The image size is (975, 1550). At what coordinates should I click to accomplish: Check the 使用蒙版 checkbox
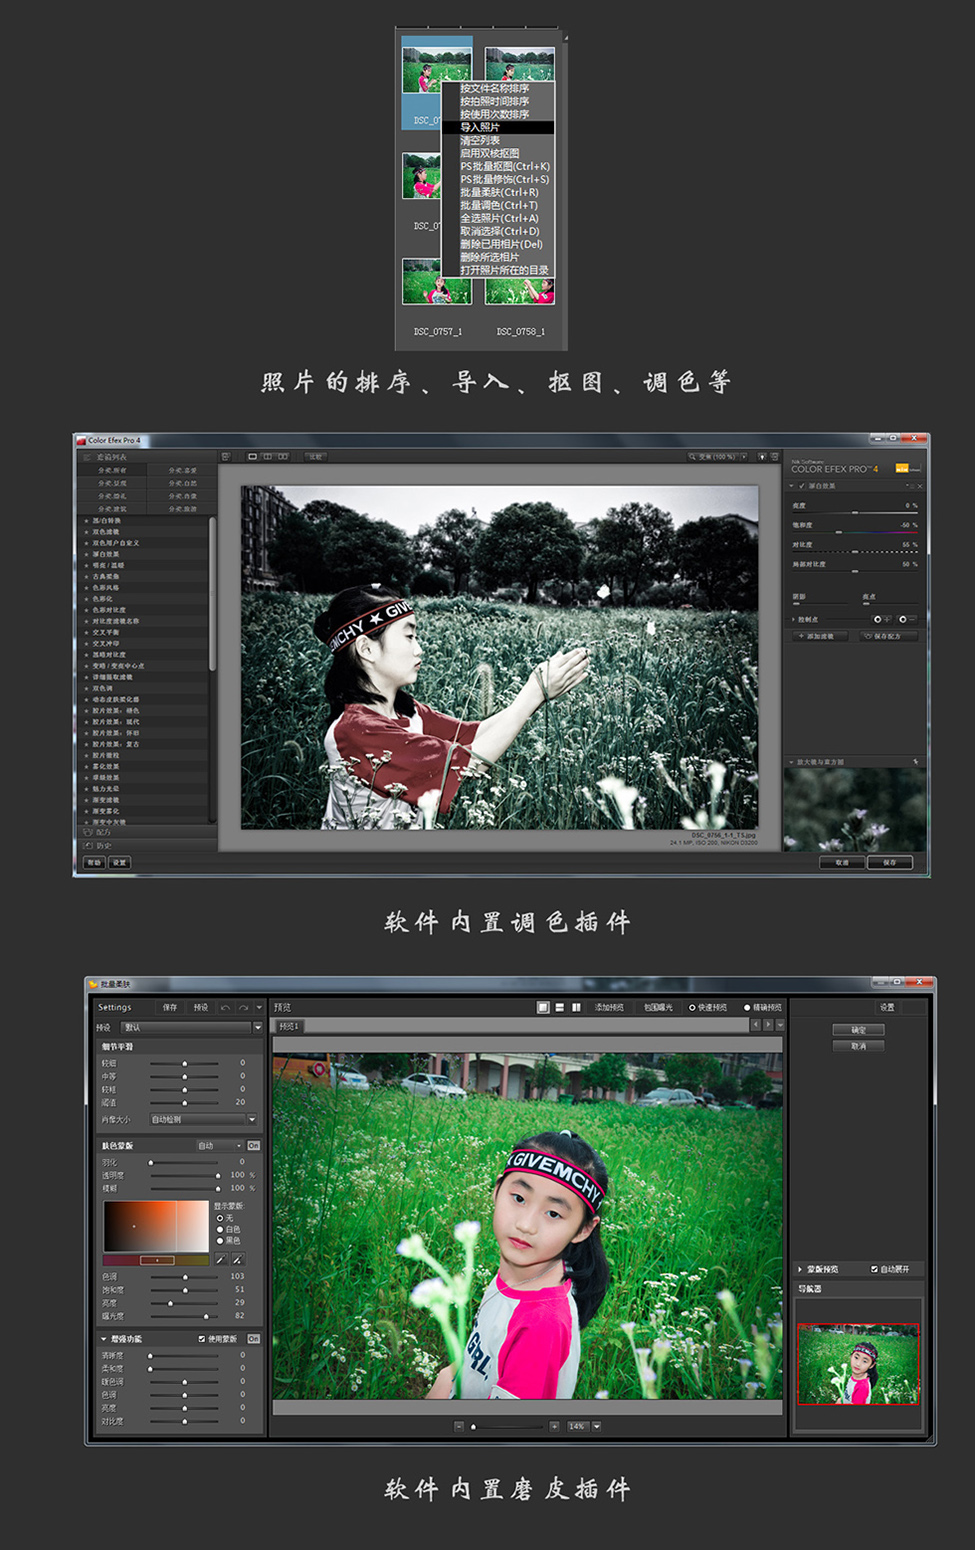[202, 1339]
